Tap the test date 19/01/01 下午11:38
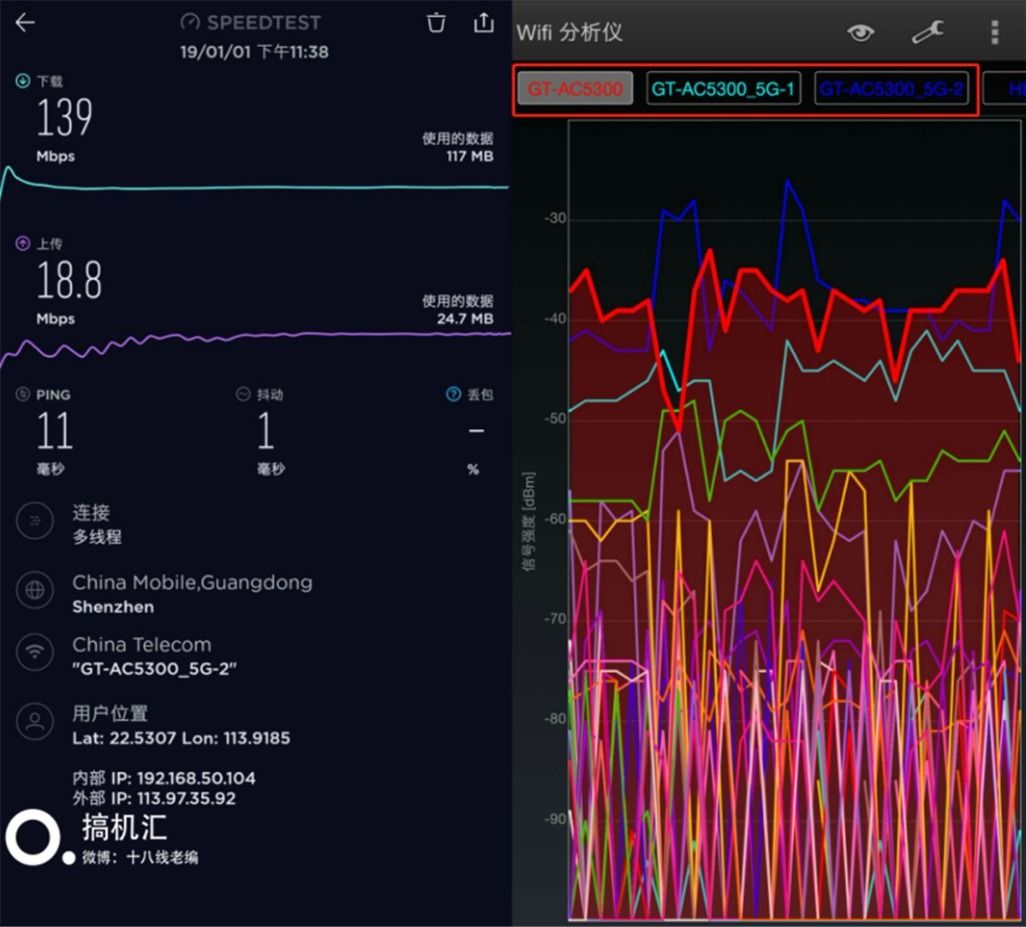 point(255,52)
